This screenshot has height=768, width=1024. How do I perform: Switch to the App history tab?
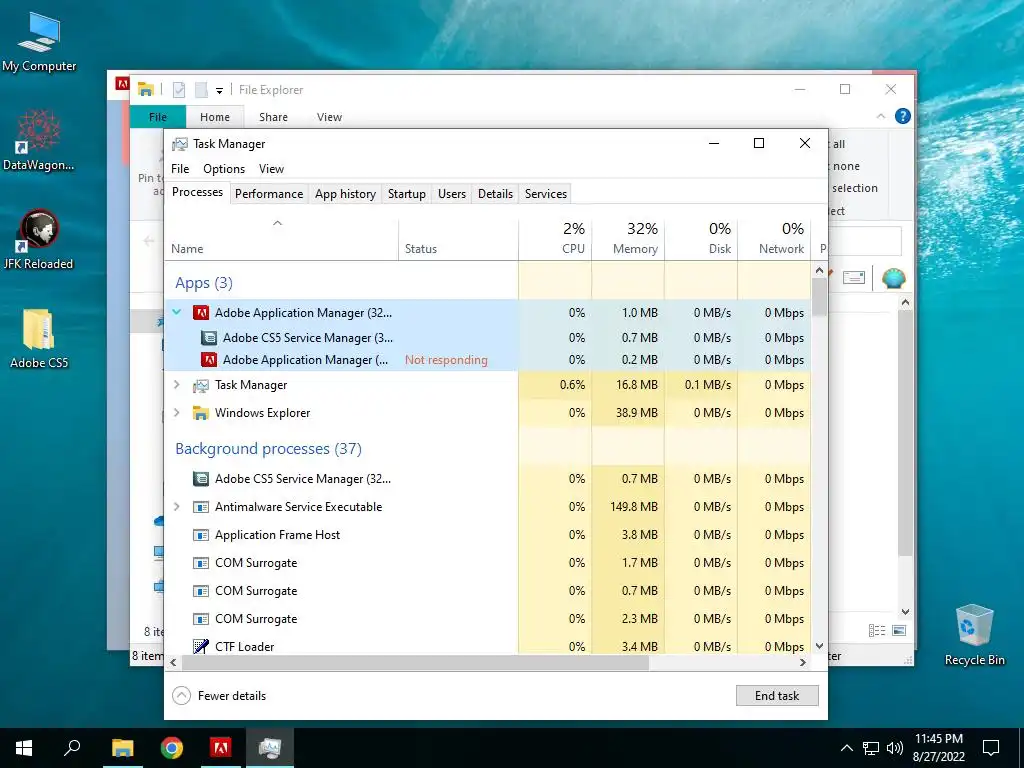point(345,194)
